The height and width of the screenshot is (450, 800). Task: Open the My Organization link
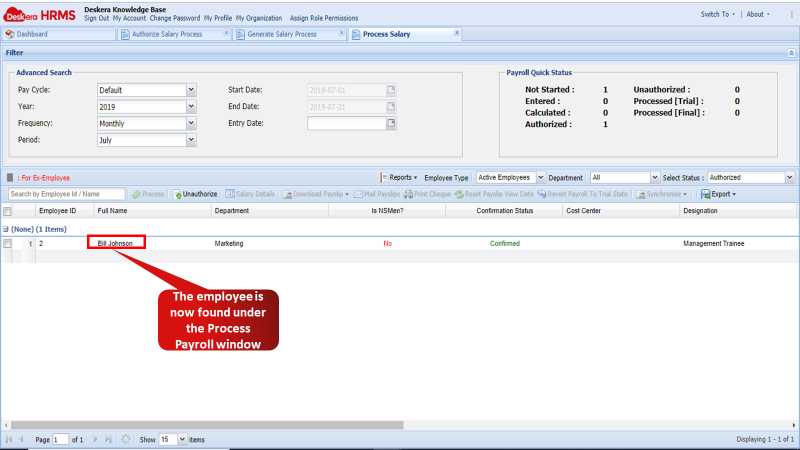[259, 18]
